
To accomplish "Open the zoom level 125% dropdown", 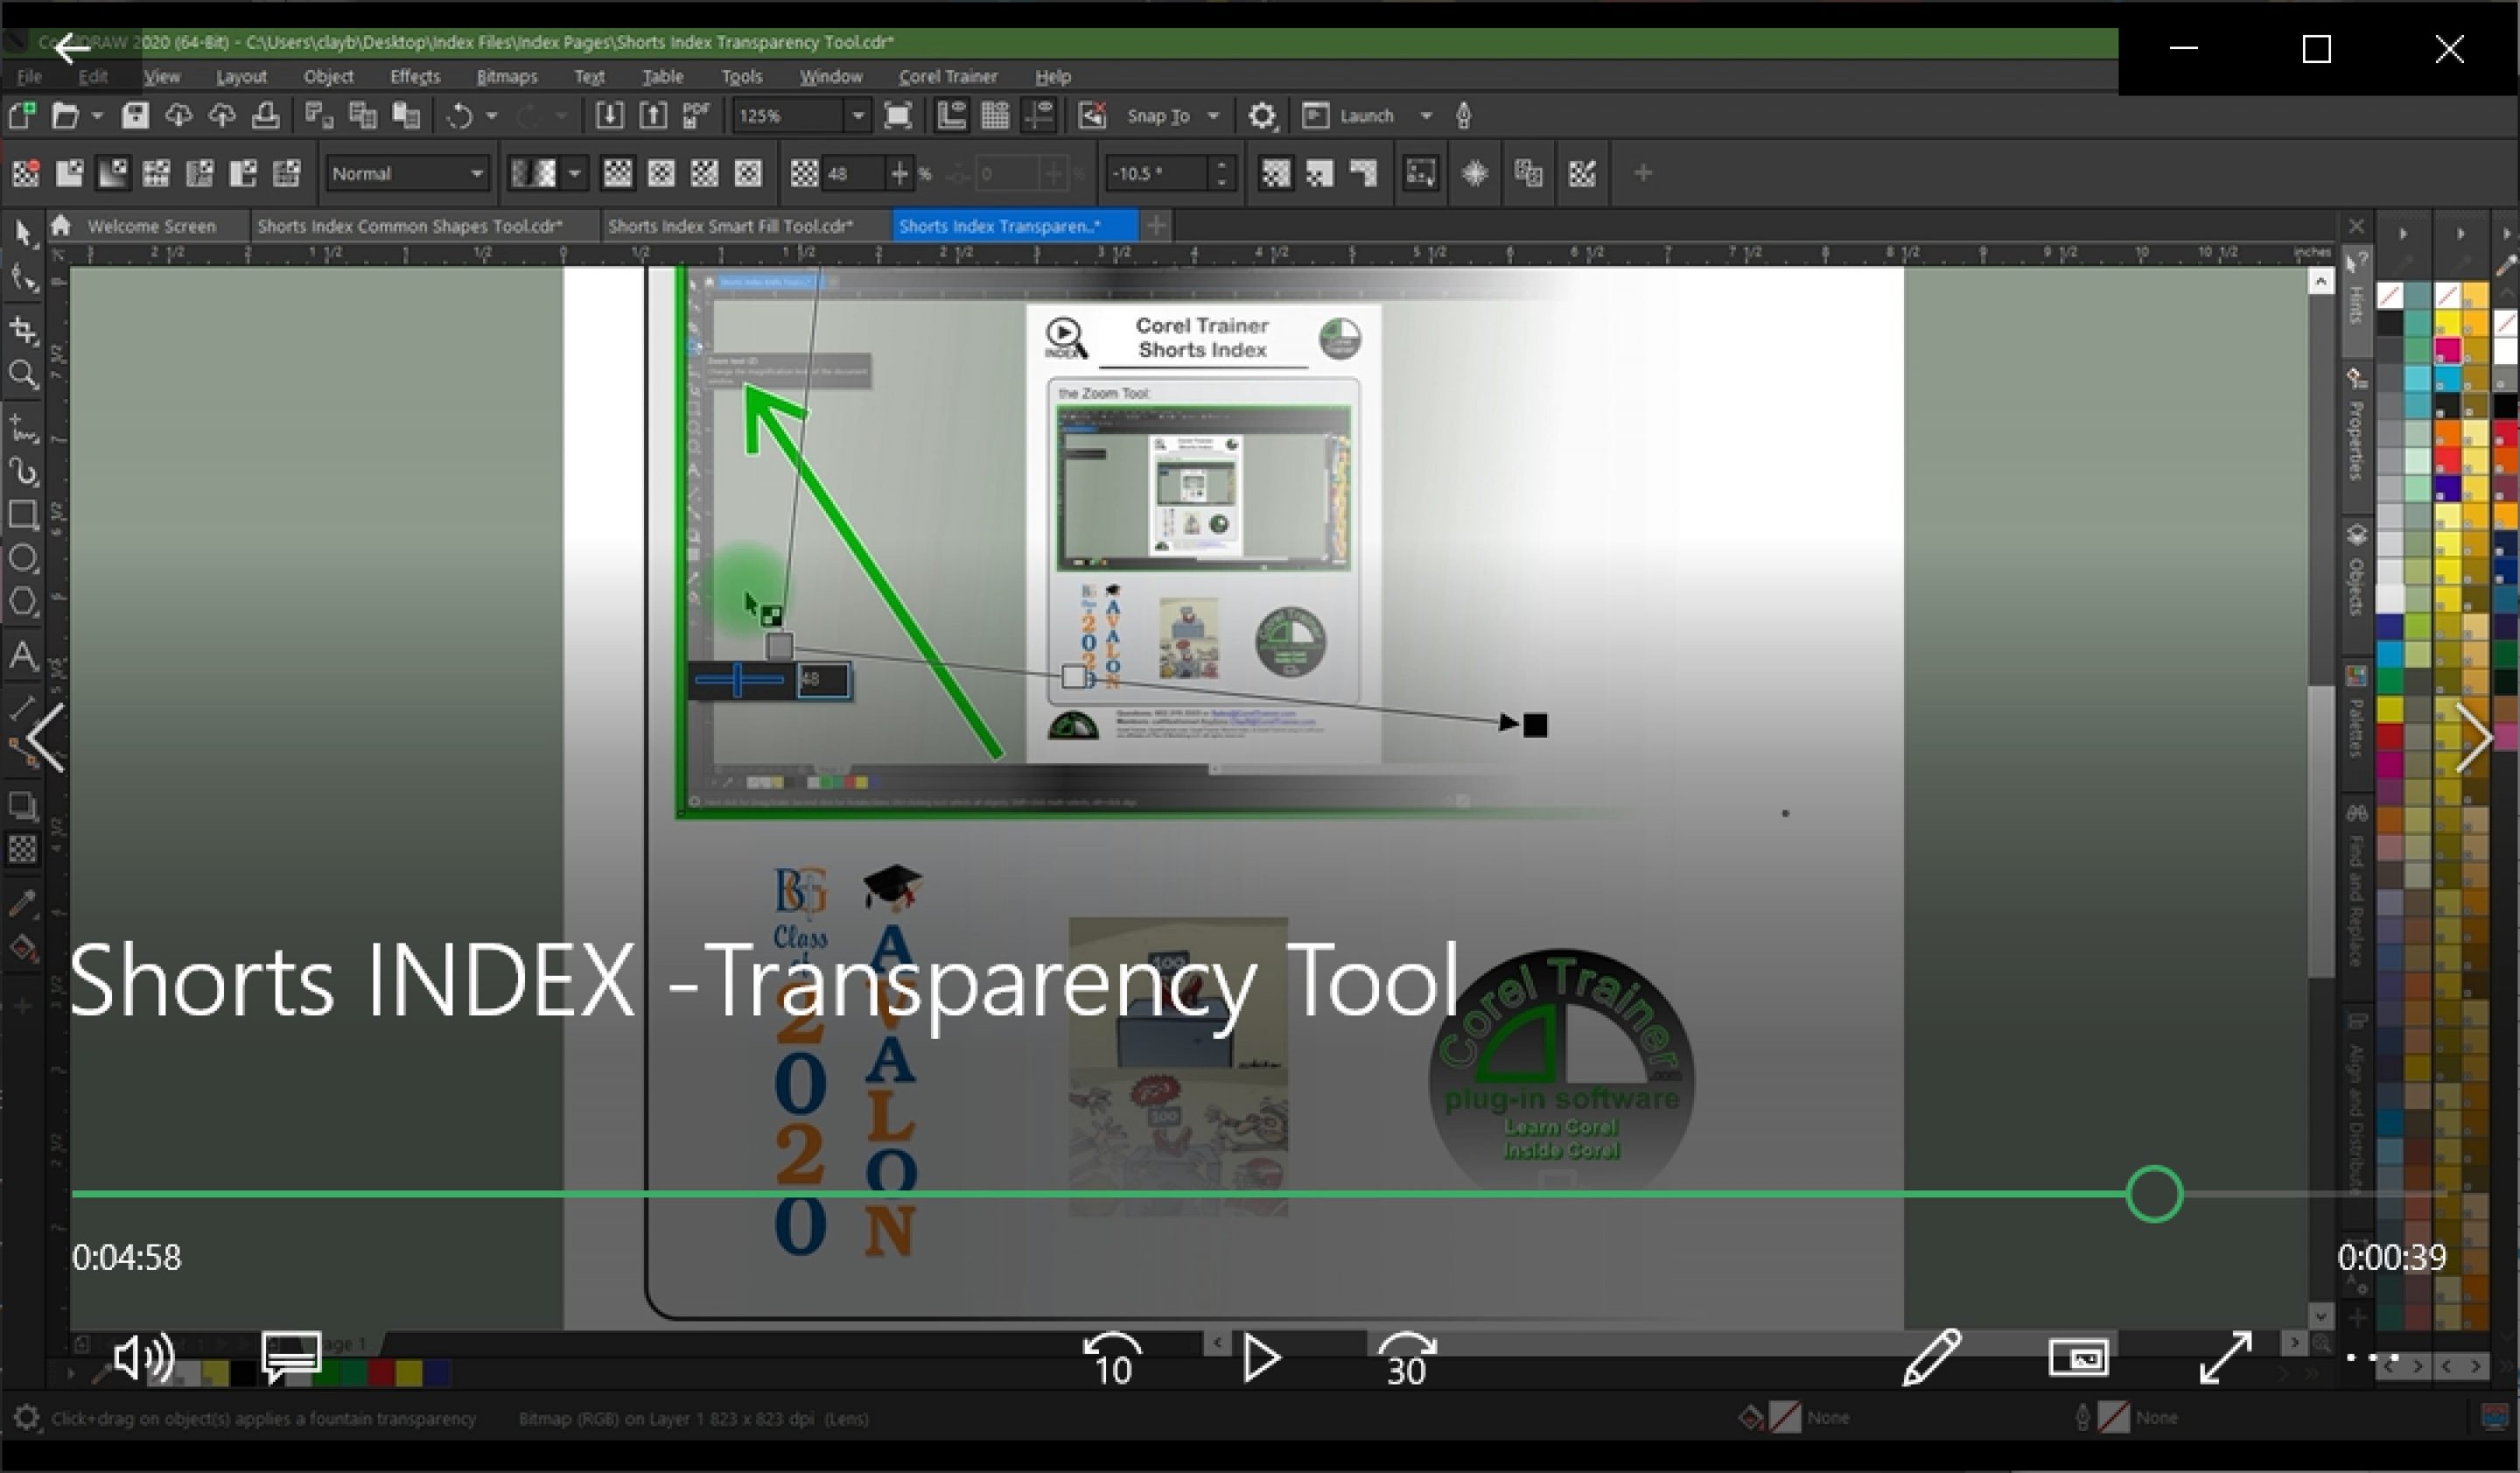I will click(857, 116).
